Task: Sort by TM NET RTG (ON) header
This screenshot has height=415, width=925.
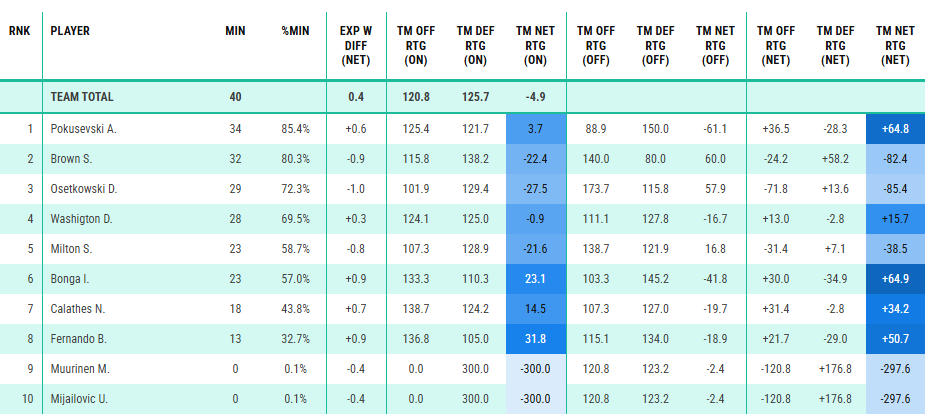Action: tap(535, 45)
